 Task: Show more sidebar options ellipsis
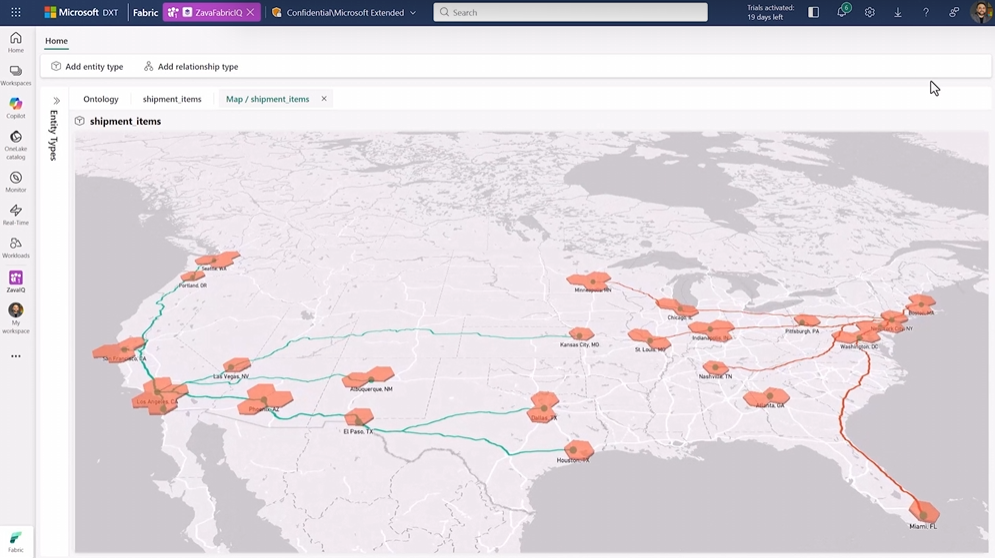pos(16,356)
